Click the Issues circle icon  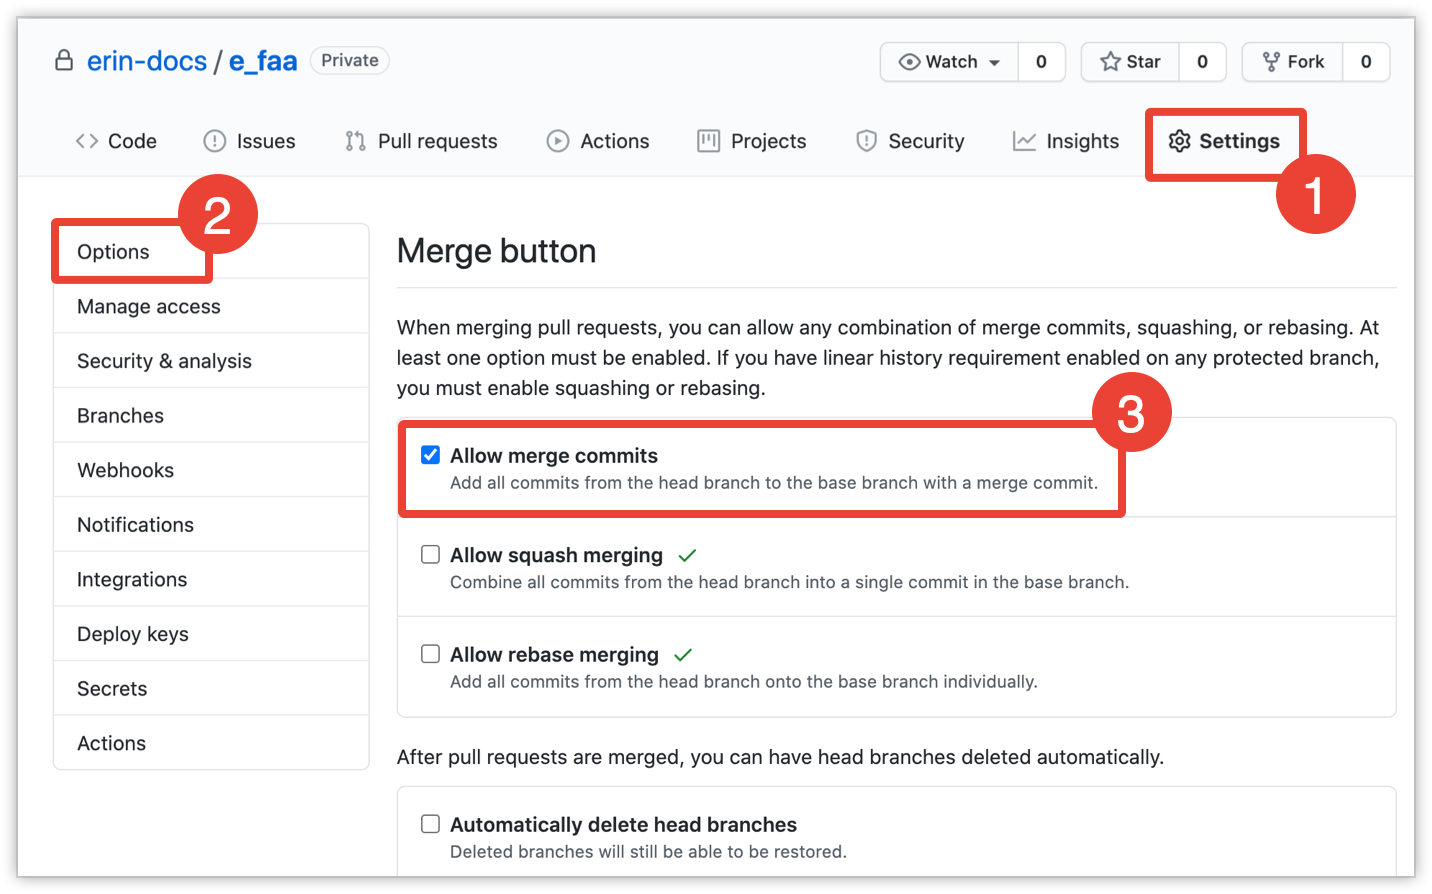(214, 141)
